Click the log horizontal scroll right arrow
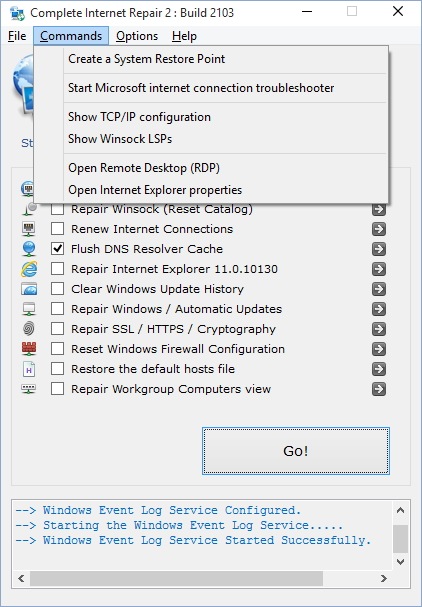 click(384, 579)
